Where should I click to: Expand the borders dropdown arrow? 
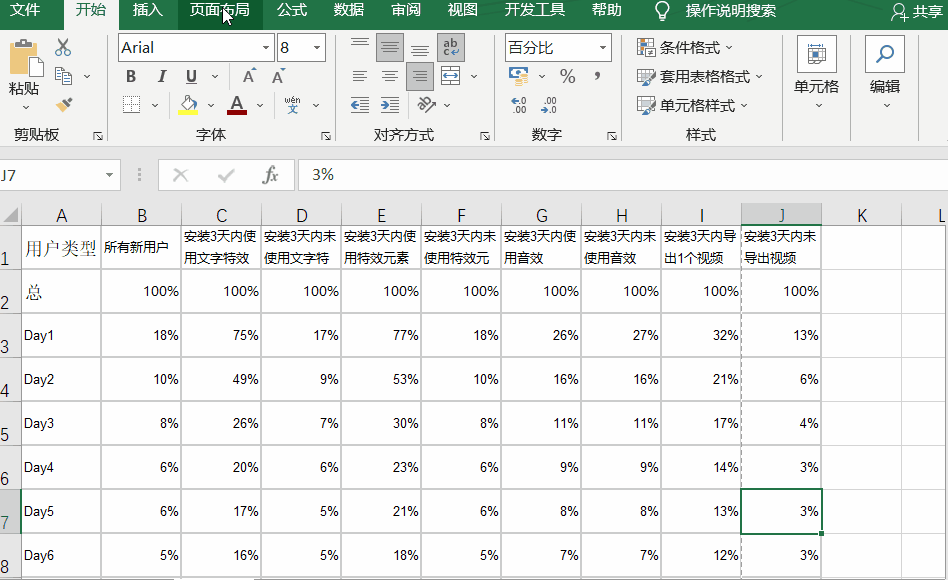click(x=155, y=105)
